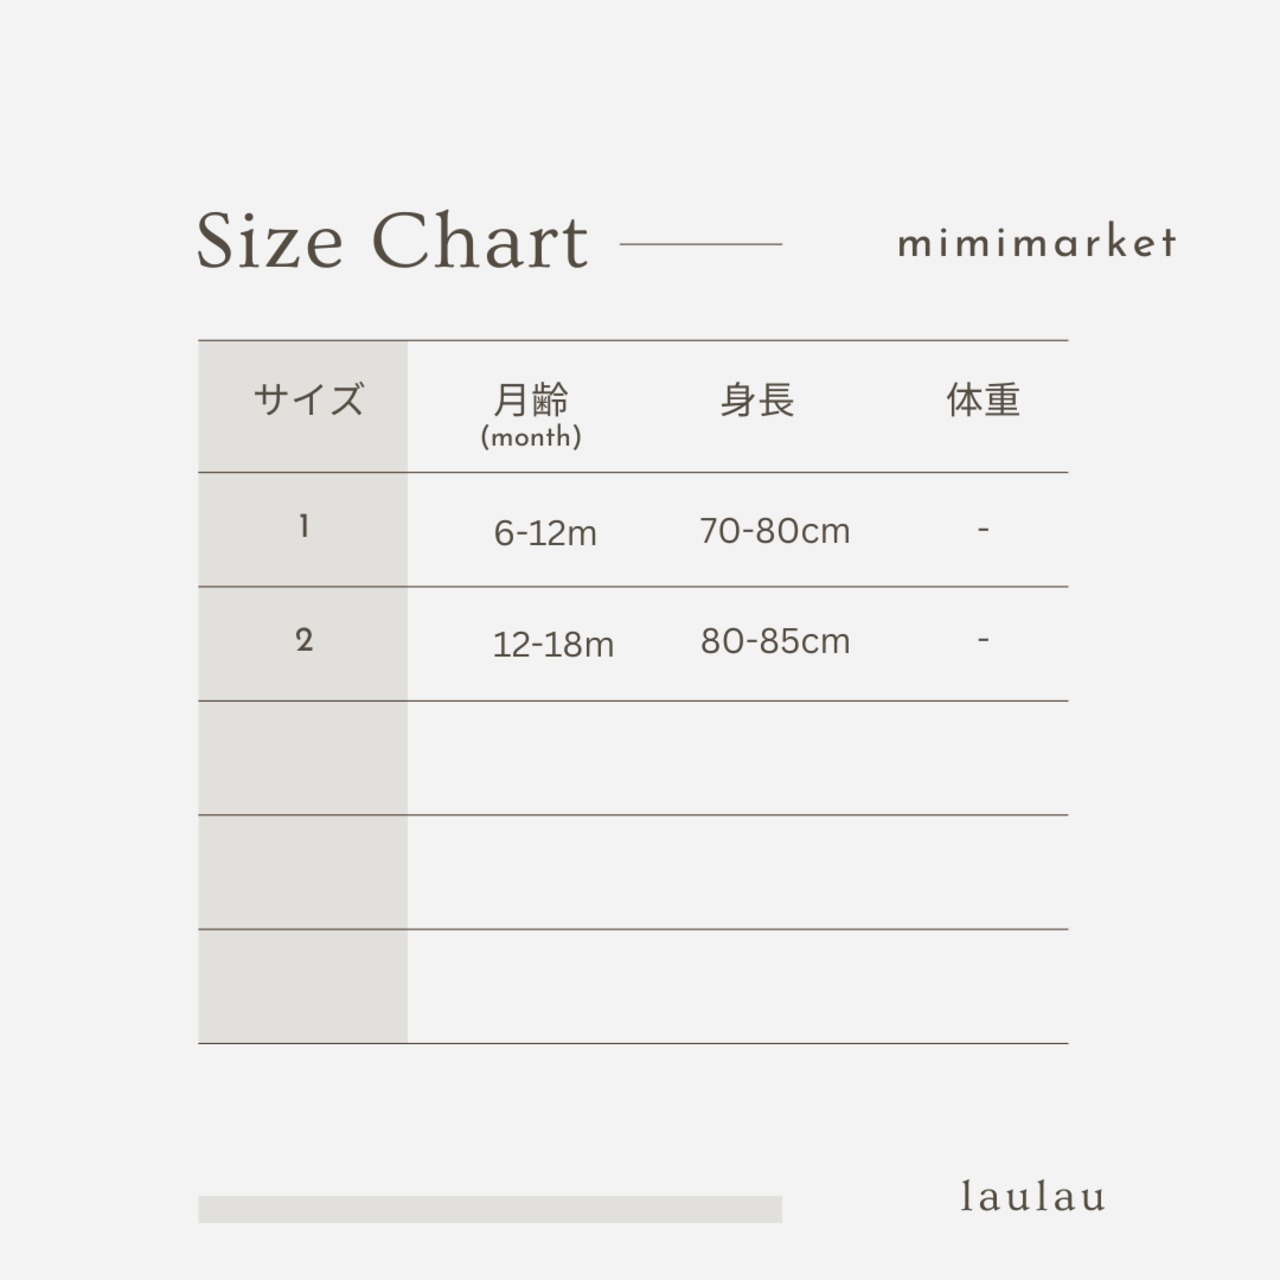Viewport: 1280px width, 1280px height.
Task: Select the 70-80cm height cell
Action: [775, 531]
